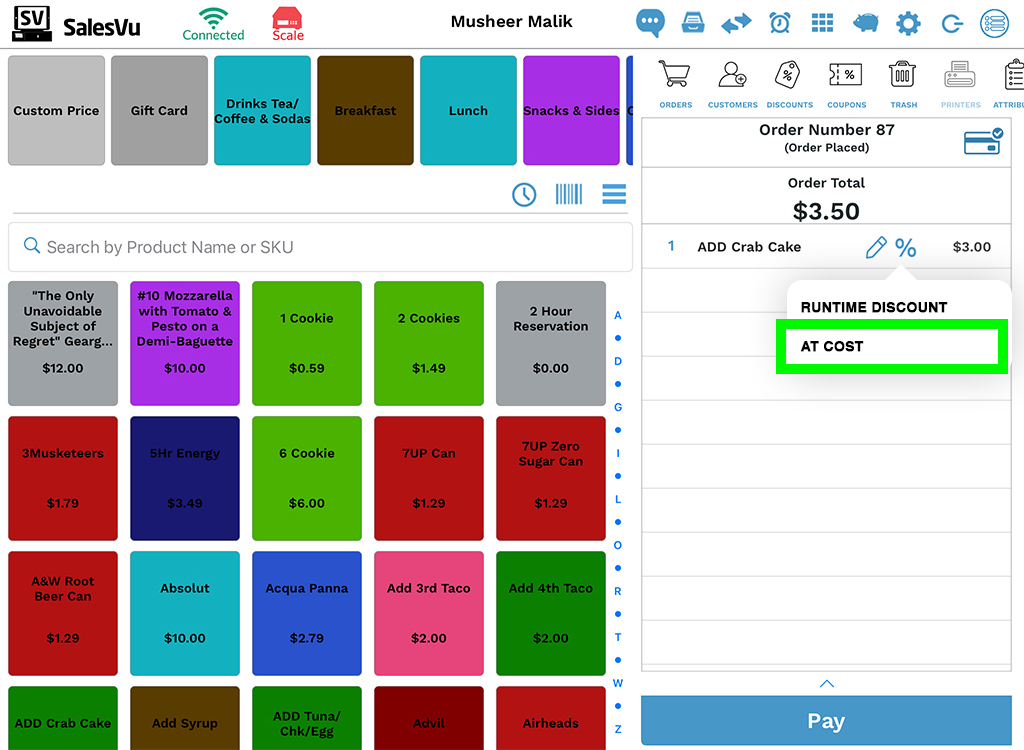Add the ADD Tuna/Chk/Egg tile
This screenshot has width=1024, height=750.
pyautogui.click(x=307, y=718)
